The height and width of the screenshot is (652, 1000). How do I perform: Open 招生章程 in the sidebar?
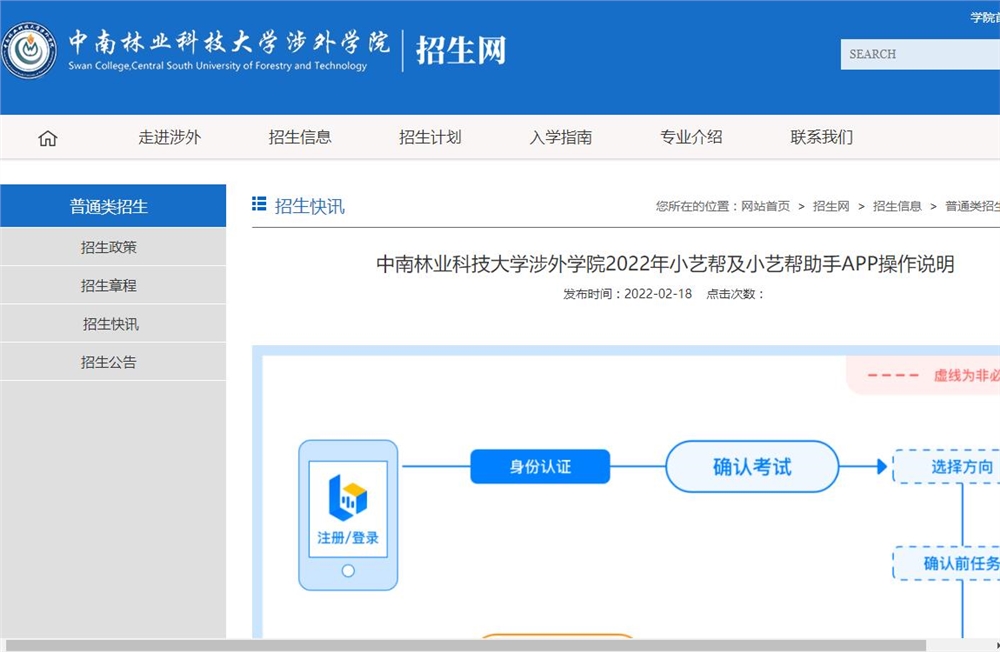pyautogui.click(x=113, y=285)
